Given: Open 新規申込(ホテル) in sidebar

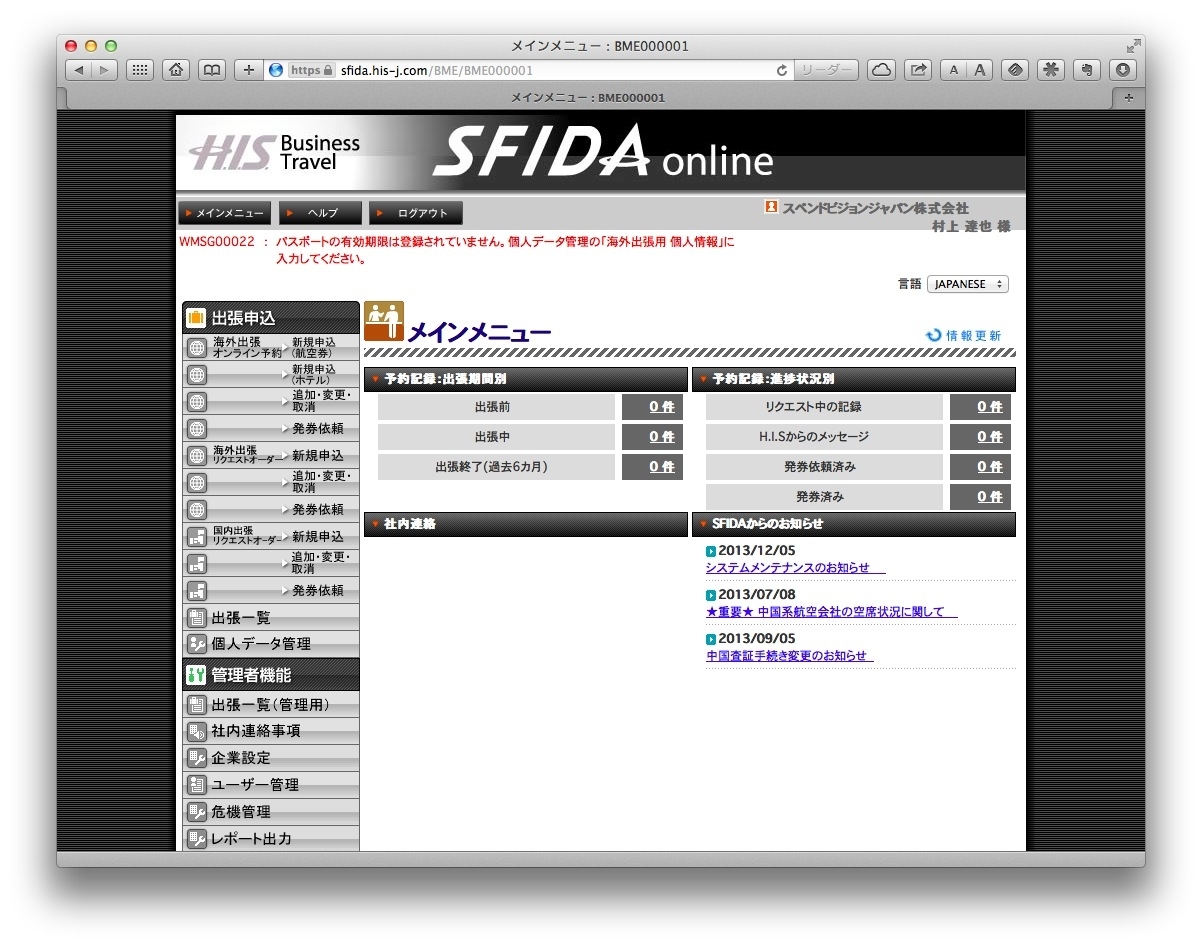Looking at the screenshot, I should 271,375.
